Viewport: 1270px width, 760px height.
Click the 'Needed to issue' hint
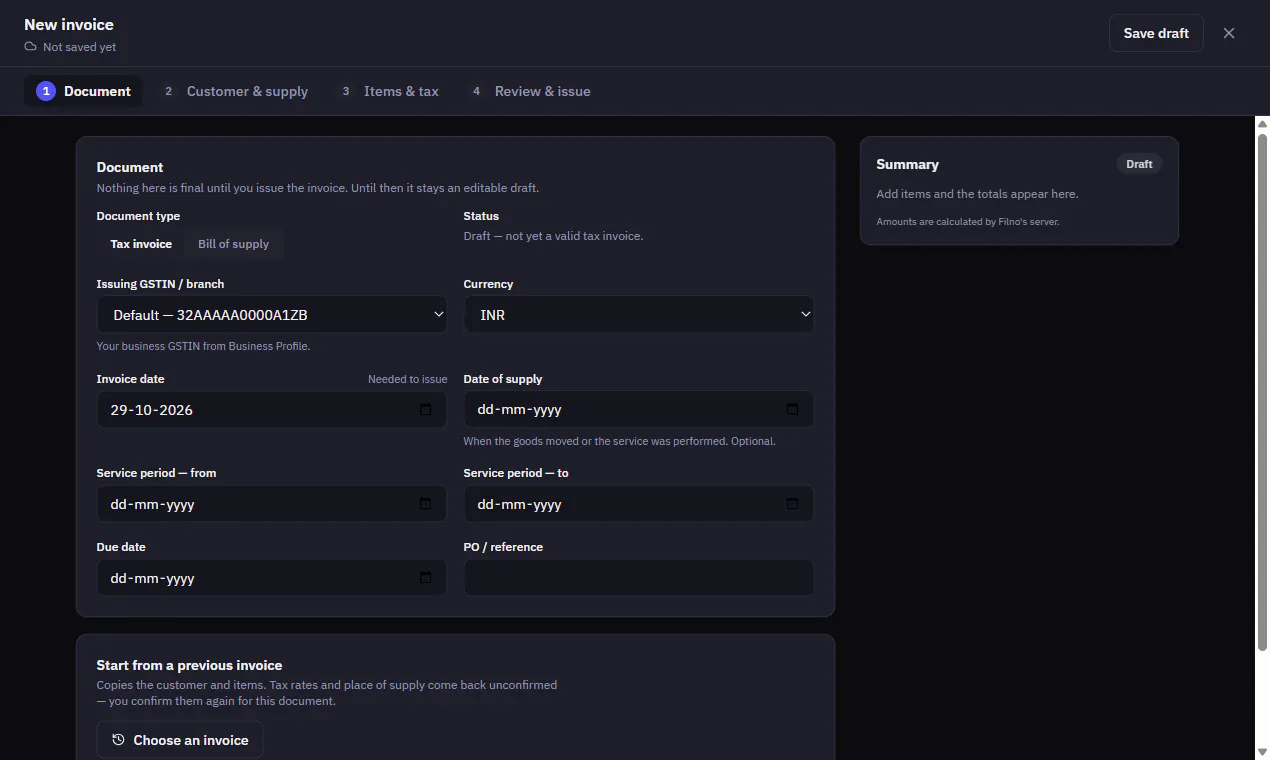point(407,379)
